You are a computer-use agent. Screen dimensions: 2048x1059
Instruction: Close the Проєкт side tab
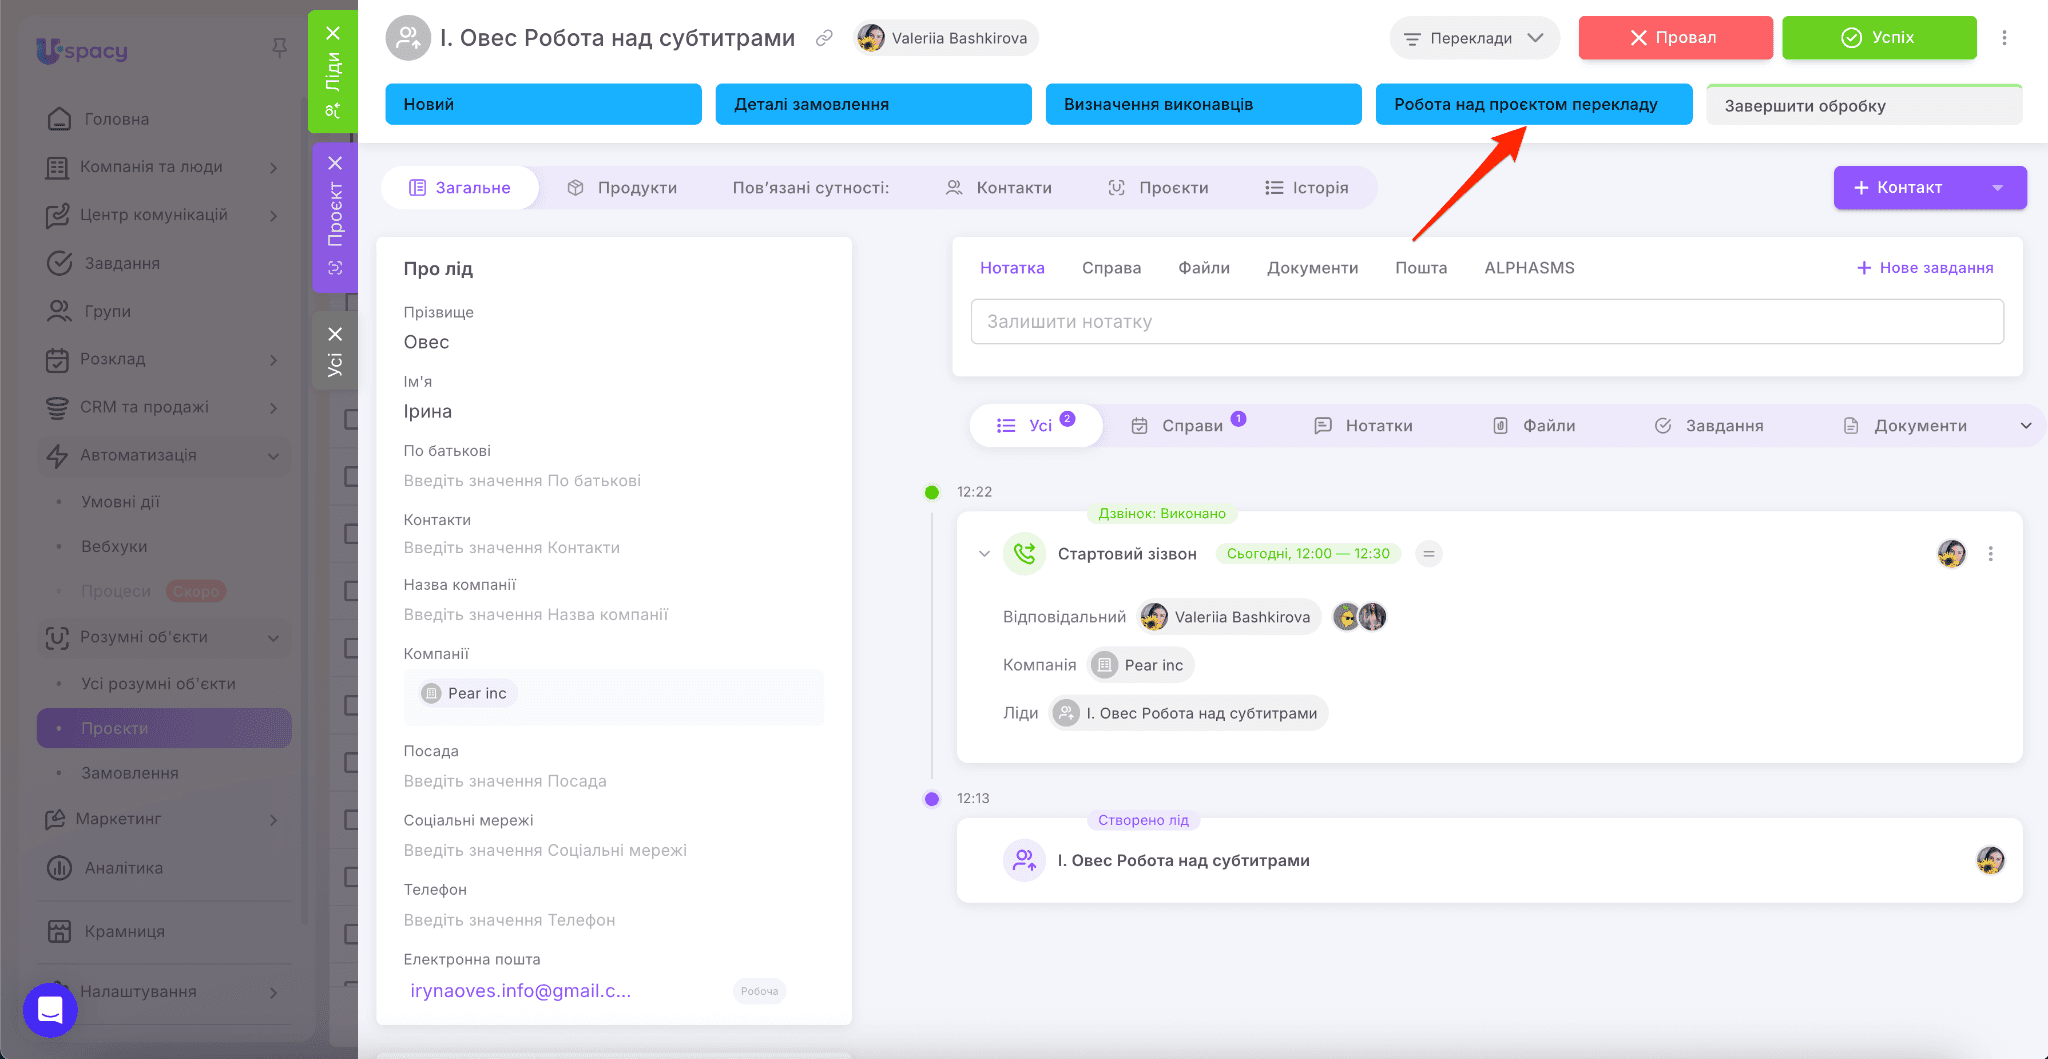click(x=335, y=163)
